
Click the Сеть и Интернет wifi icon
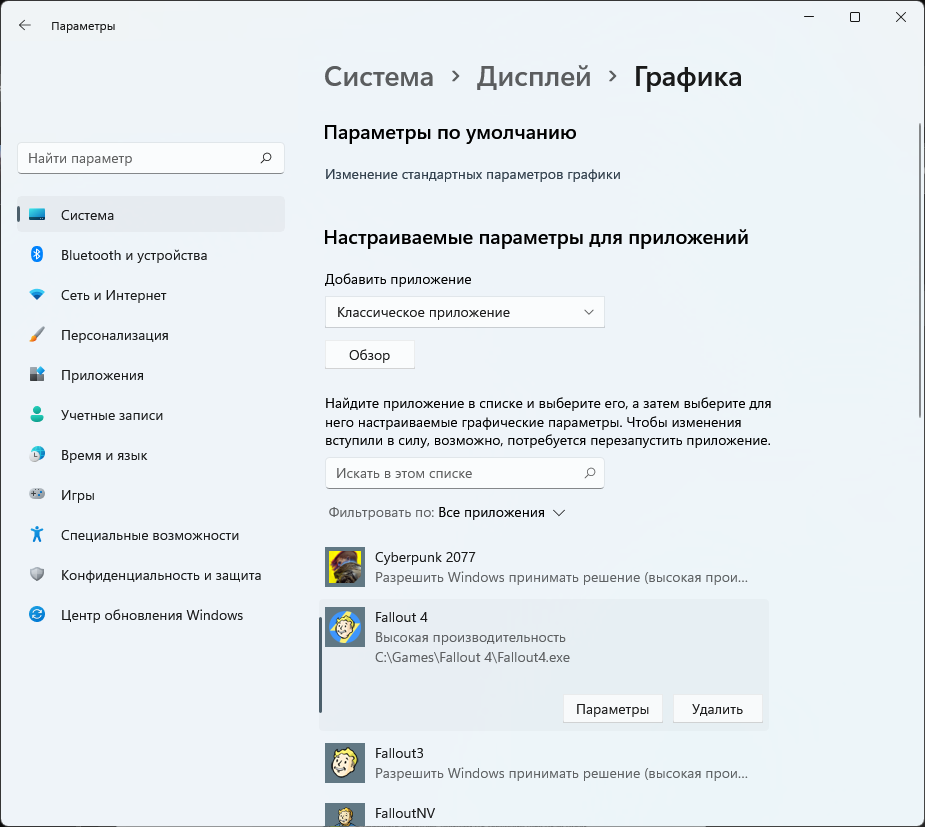(x=37, y=295)
